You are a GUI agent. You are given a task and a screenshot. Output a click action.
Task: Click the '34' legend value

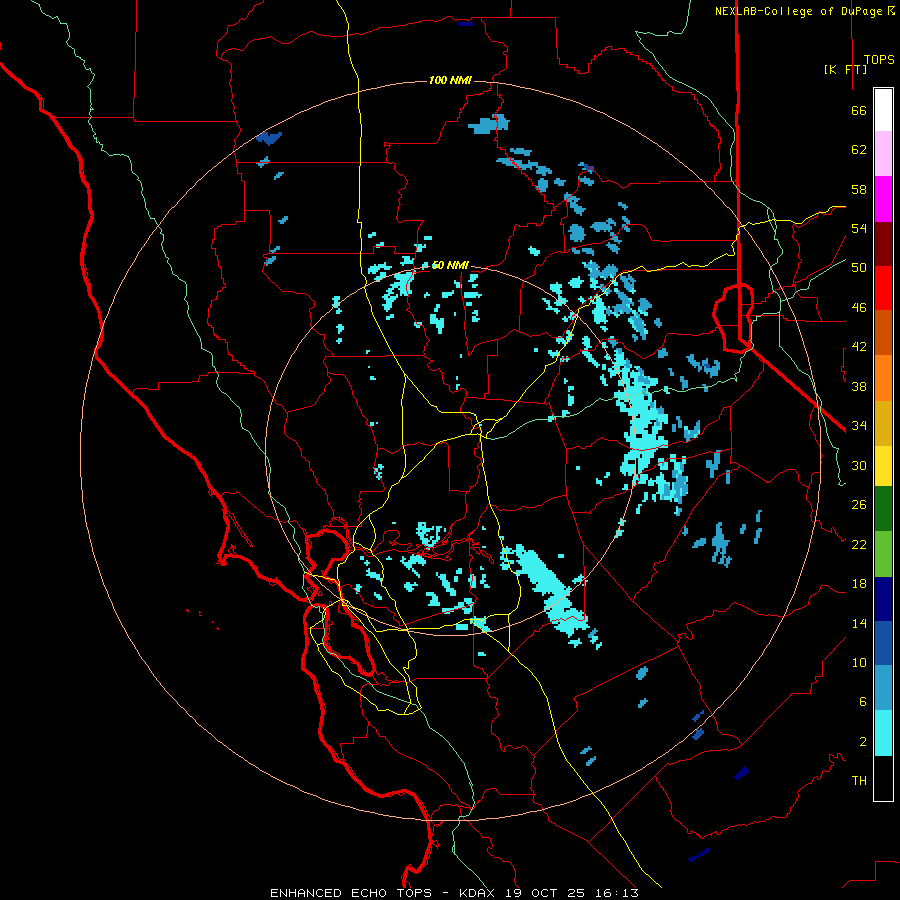coord(859,426)
